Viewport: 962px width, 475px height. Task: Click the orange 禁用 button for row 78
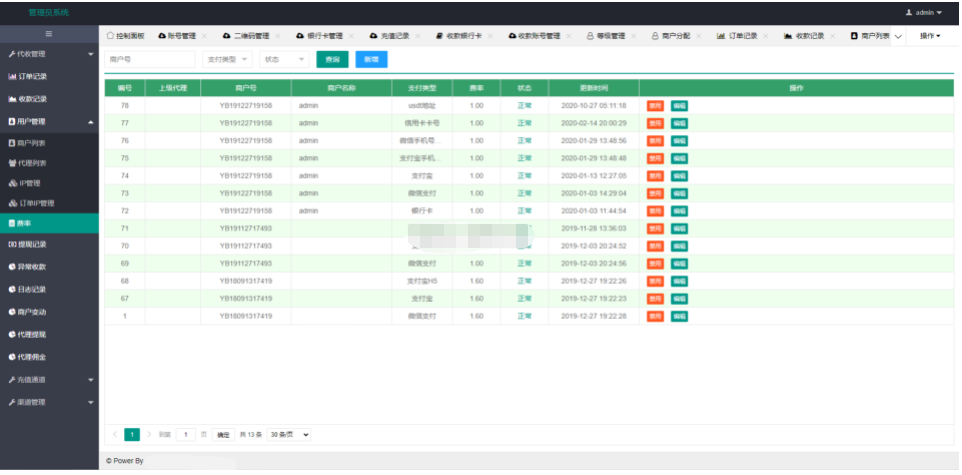pyautogui.click(x=655, y=105)
